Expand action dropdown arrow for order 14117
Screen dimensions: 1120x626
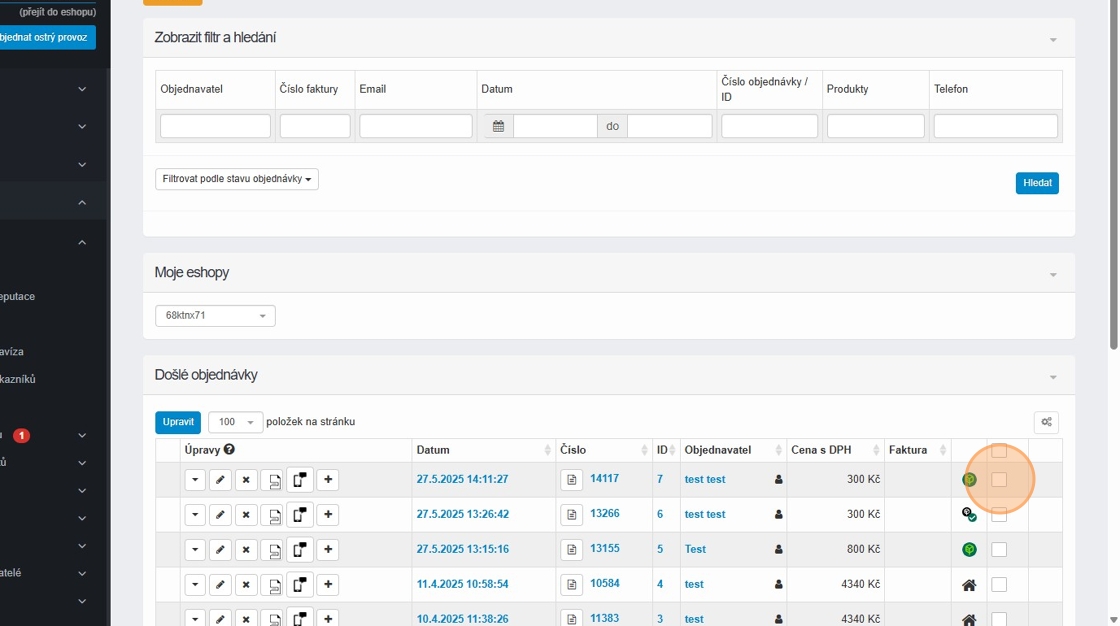coord(195,480)
